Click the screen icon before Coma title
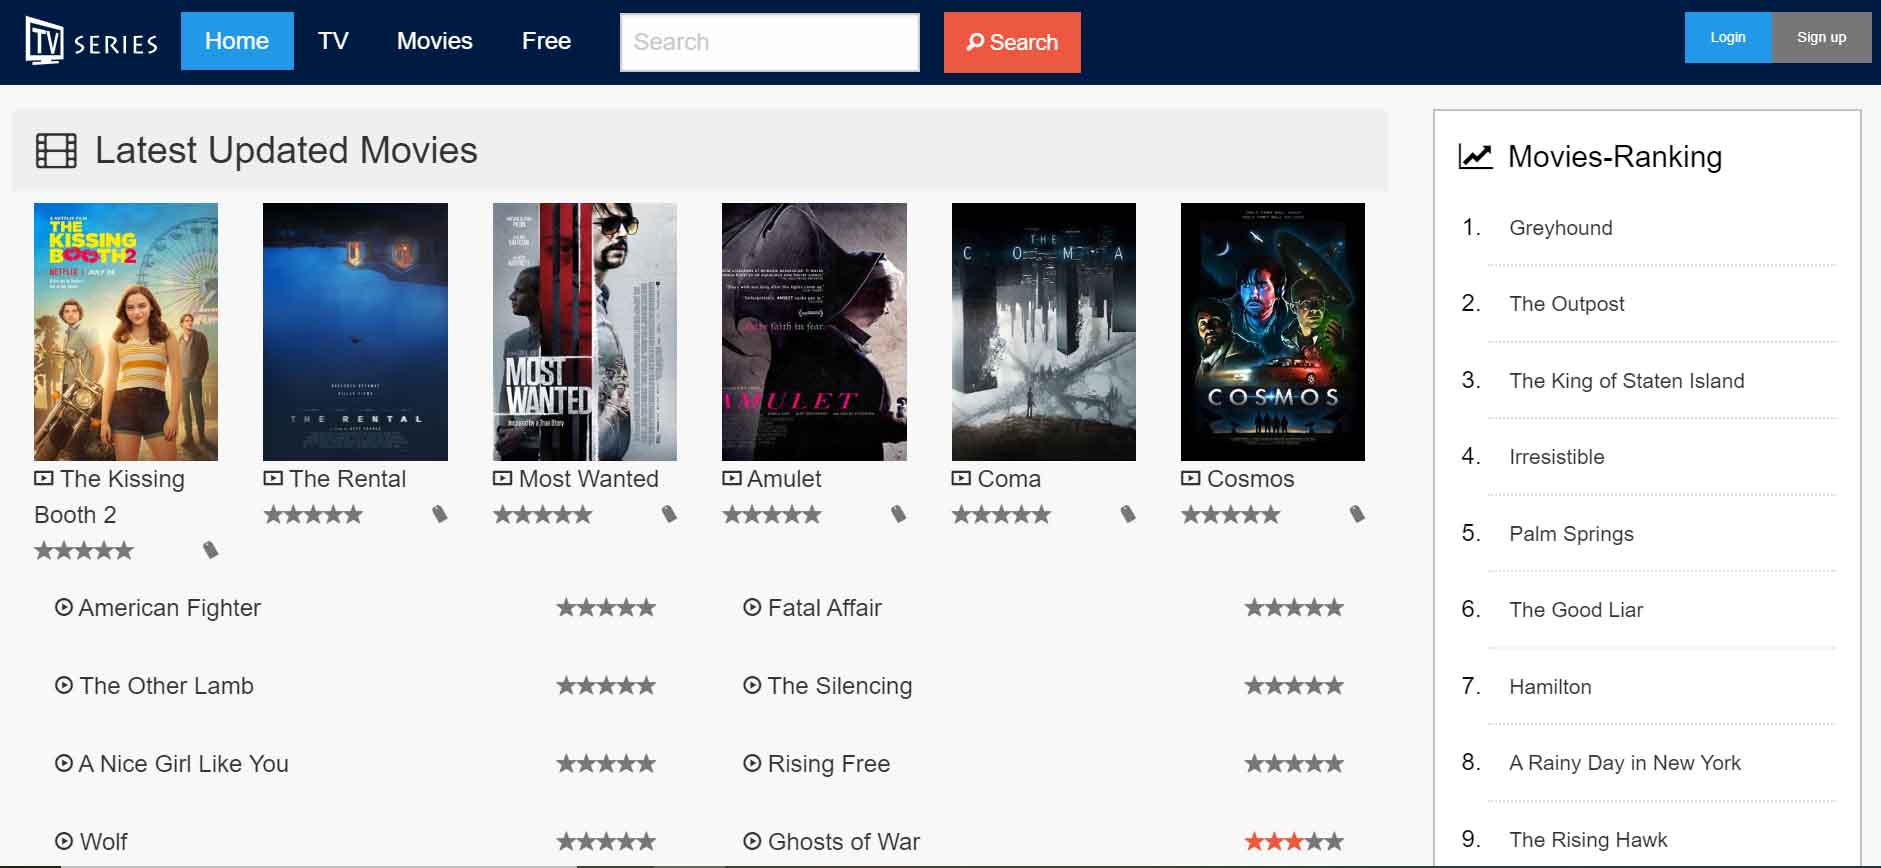 [x=961, y=478]
